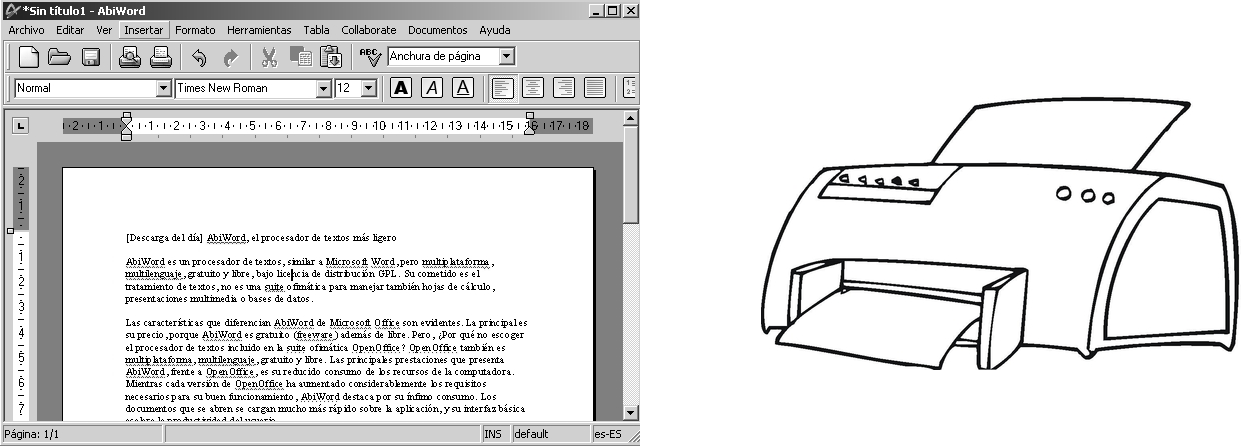Screen dimensions: 1246x448
Task: Open the Editar menu
Action: [x=70, y=30]
